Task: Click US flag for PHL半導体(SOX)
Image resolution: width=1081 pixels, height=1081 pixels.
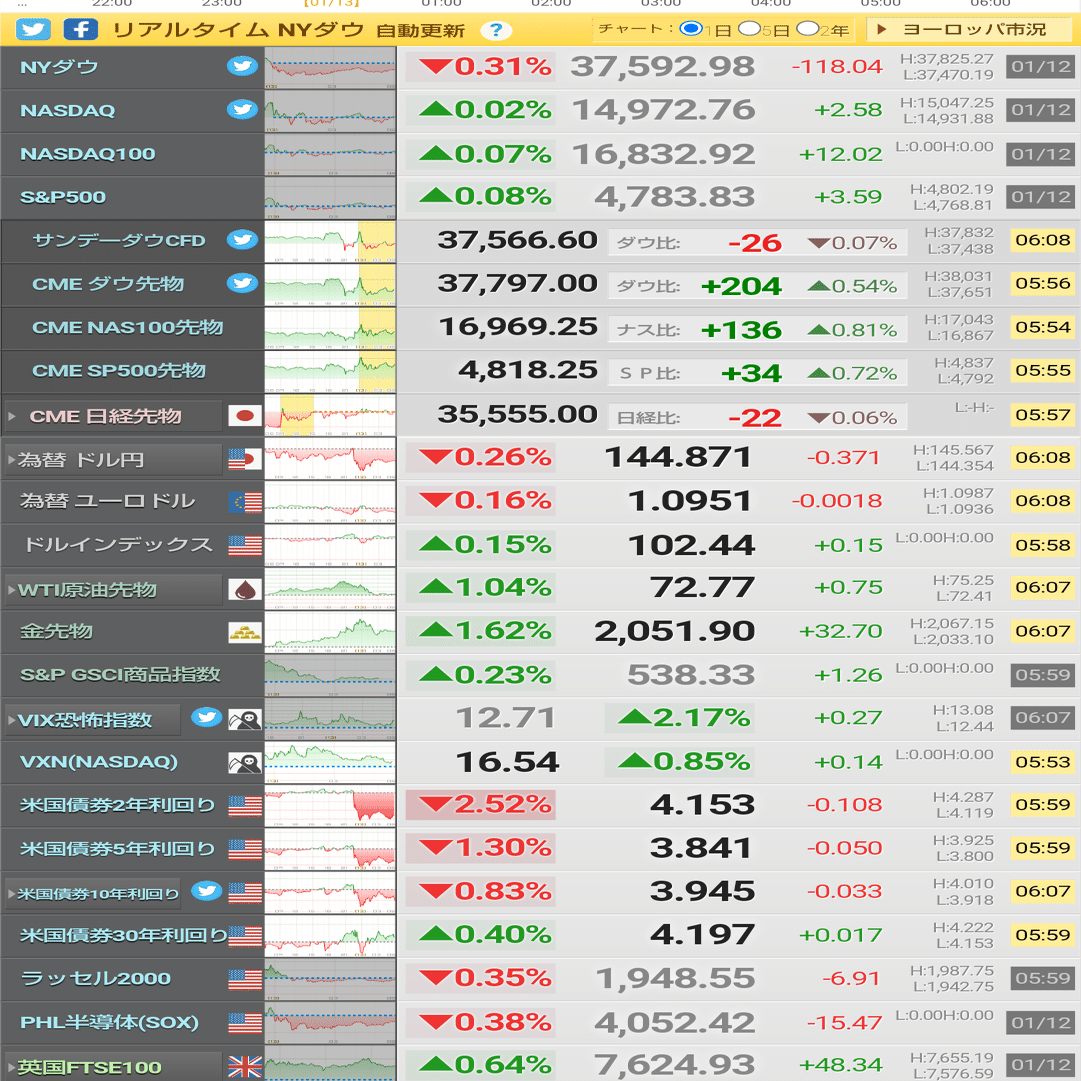Action: (x=245, y=1023)
